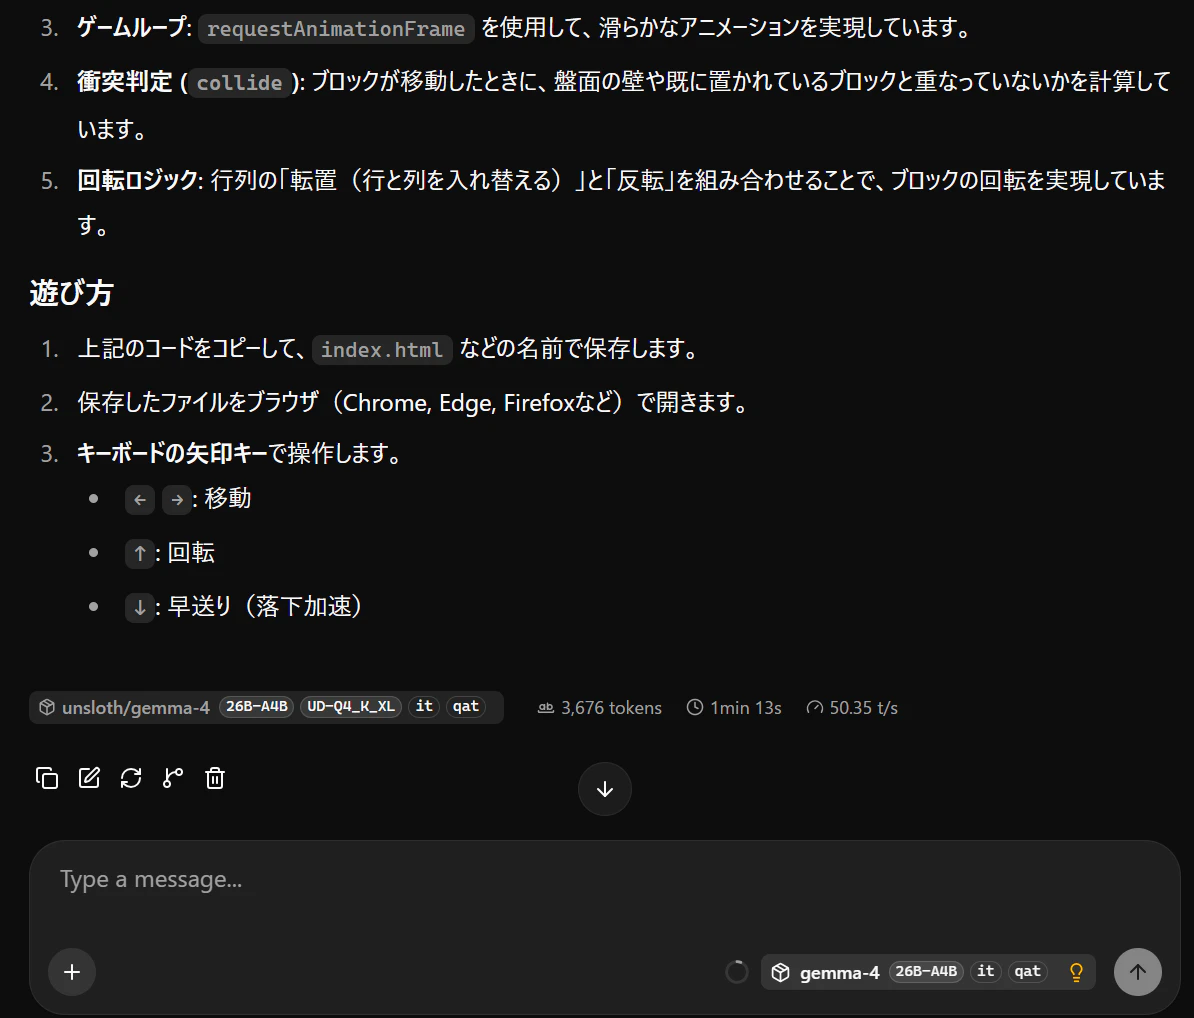
Task: Click the right arrow key chip
Action: tap(177, 500)
